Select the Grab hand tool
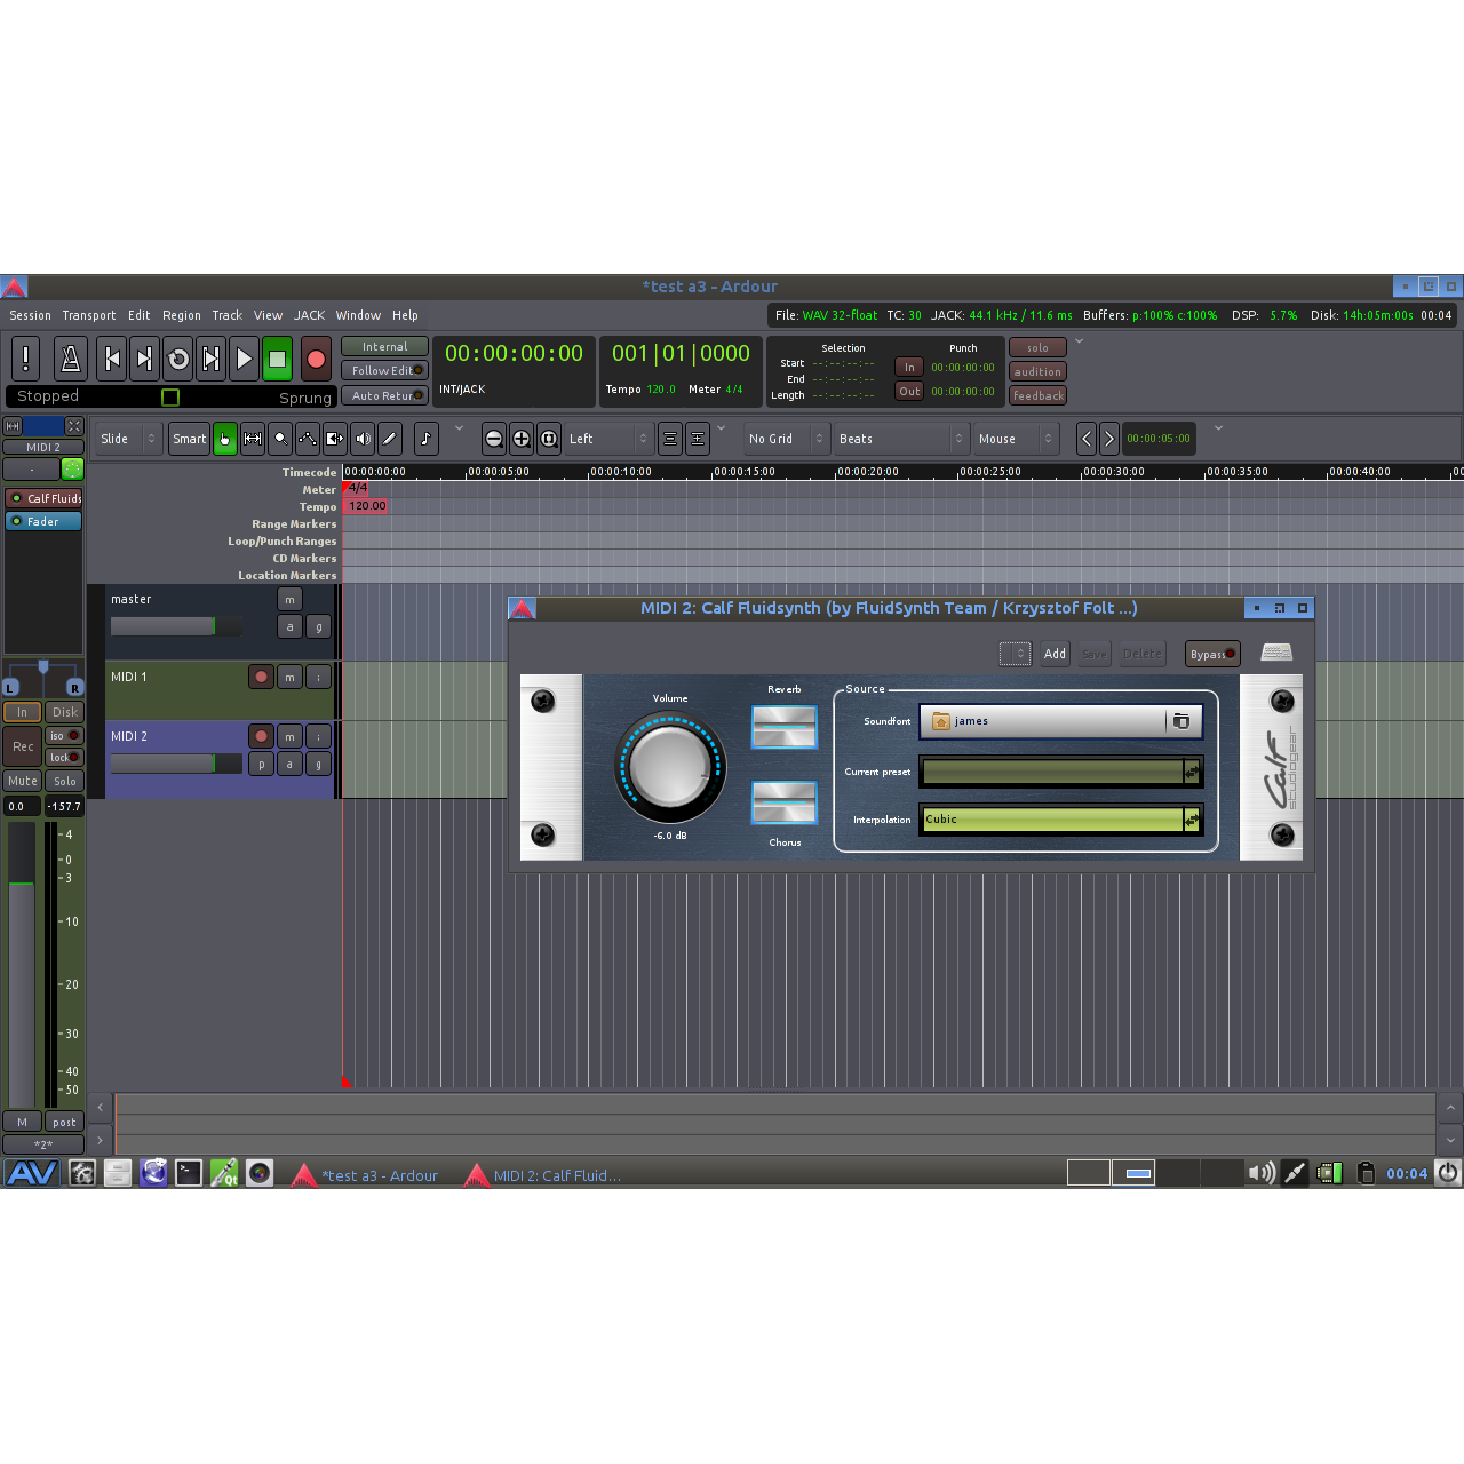Viewport: 1464px width, 1464px height. pos(225,438)
